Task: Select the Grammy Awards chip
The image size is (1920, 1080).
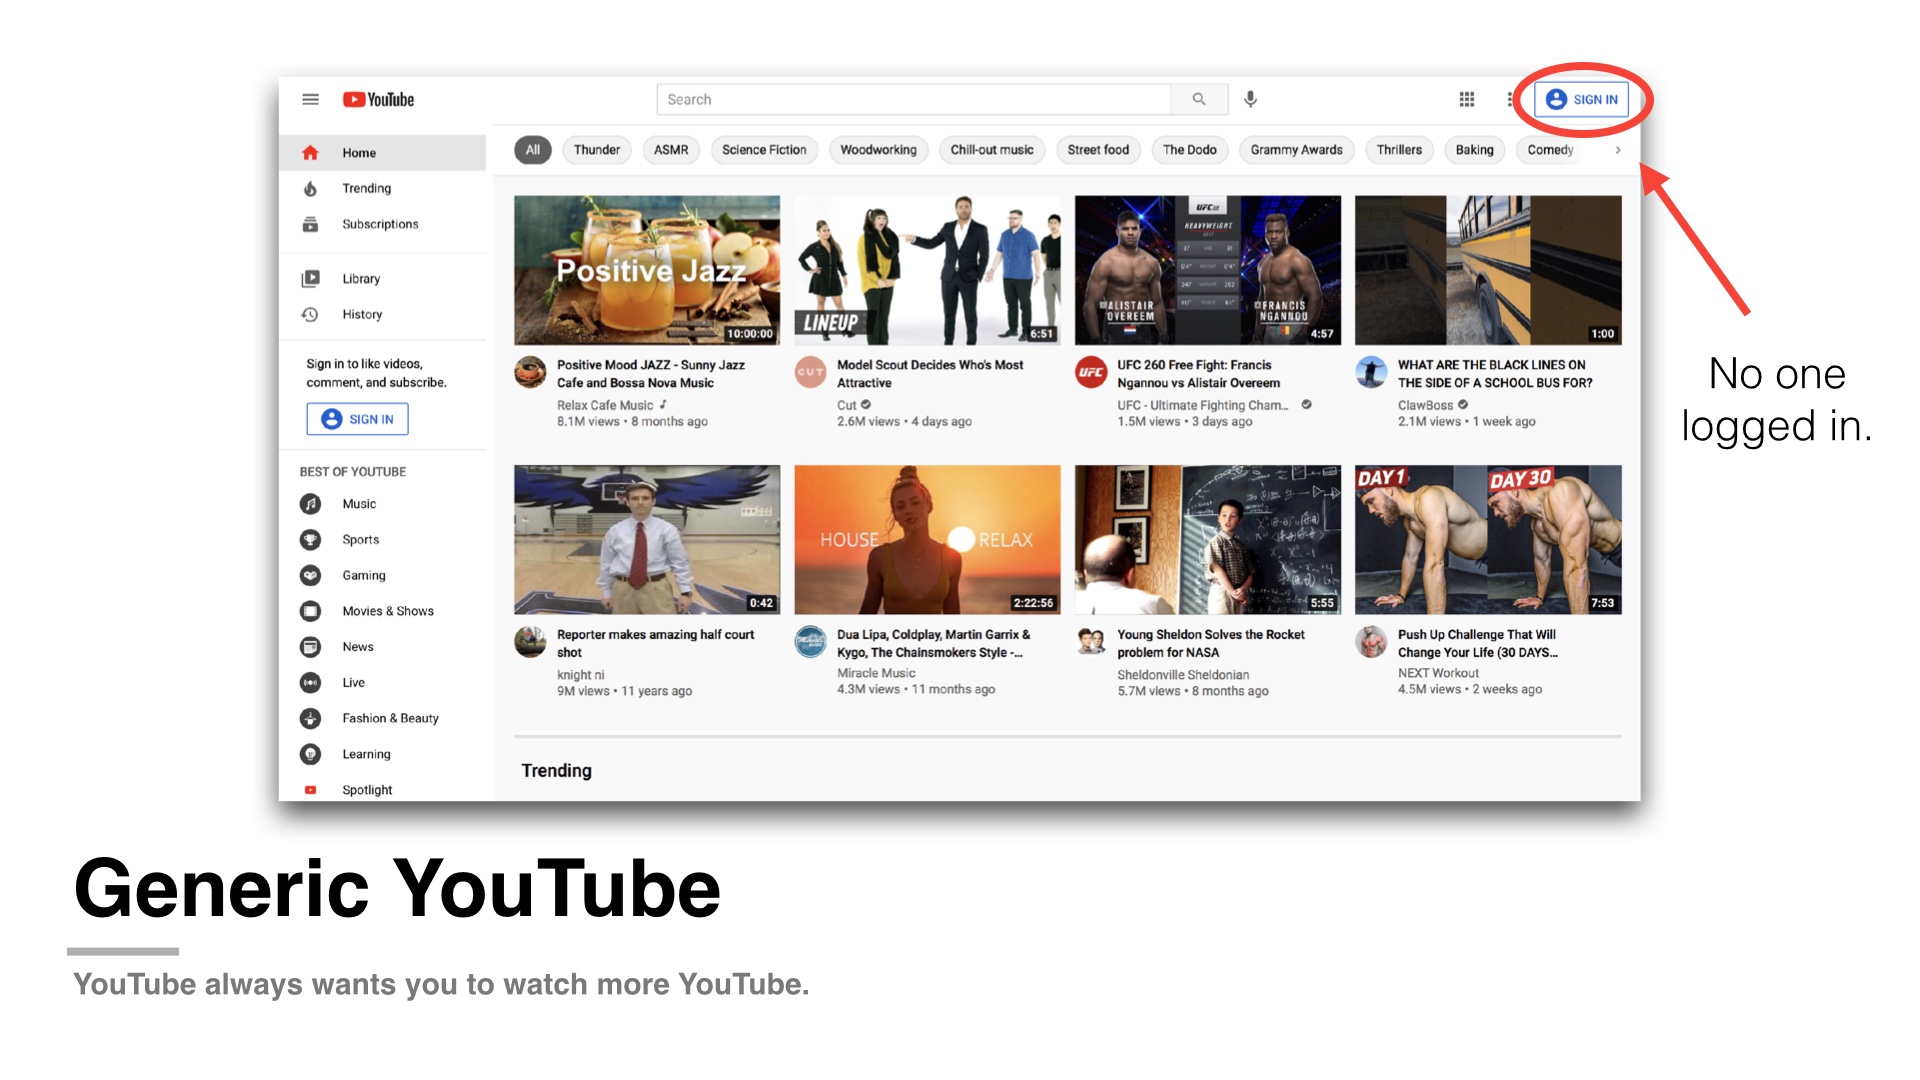Action: (1297, 150)
